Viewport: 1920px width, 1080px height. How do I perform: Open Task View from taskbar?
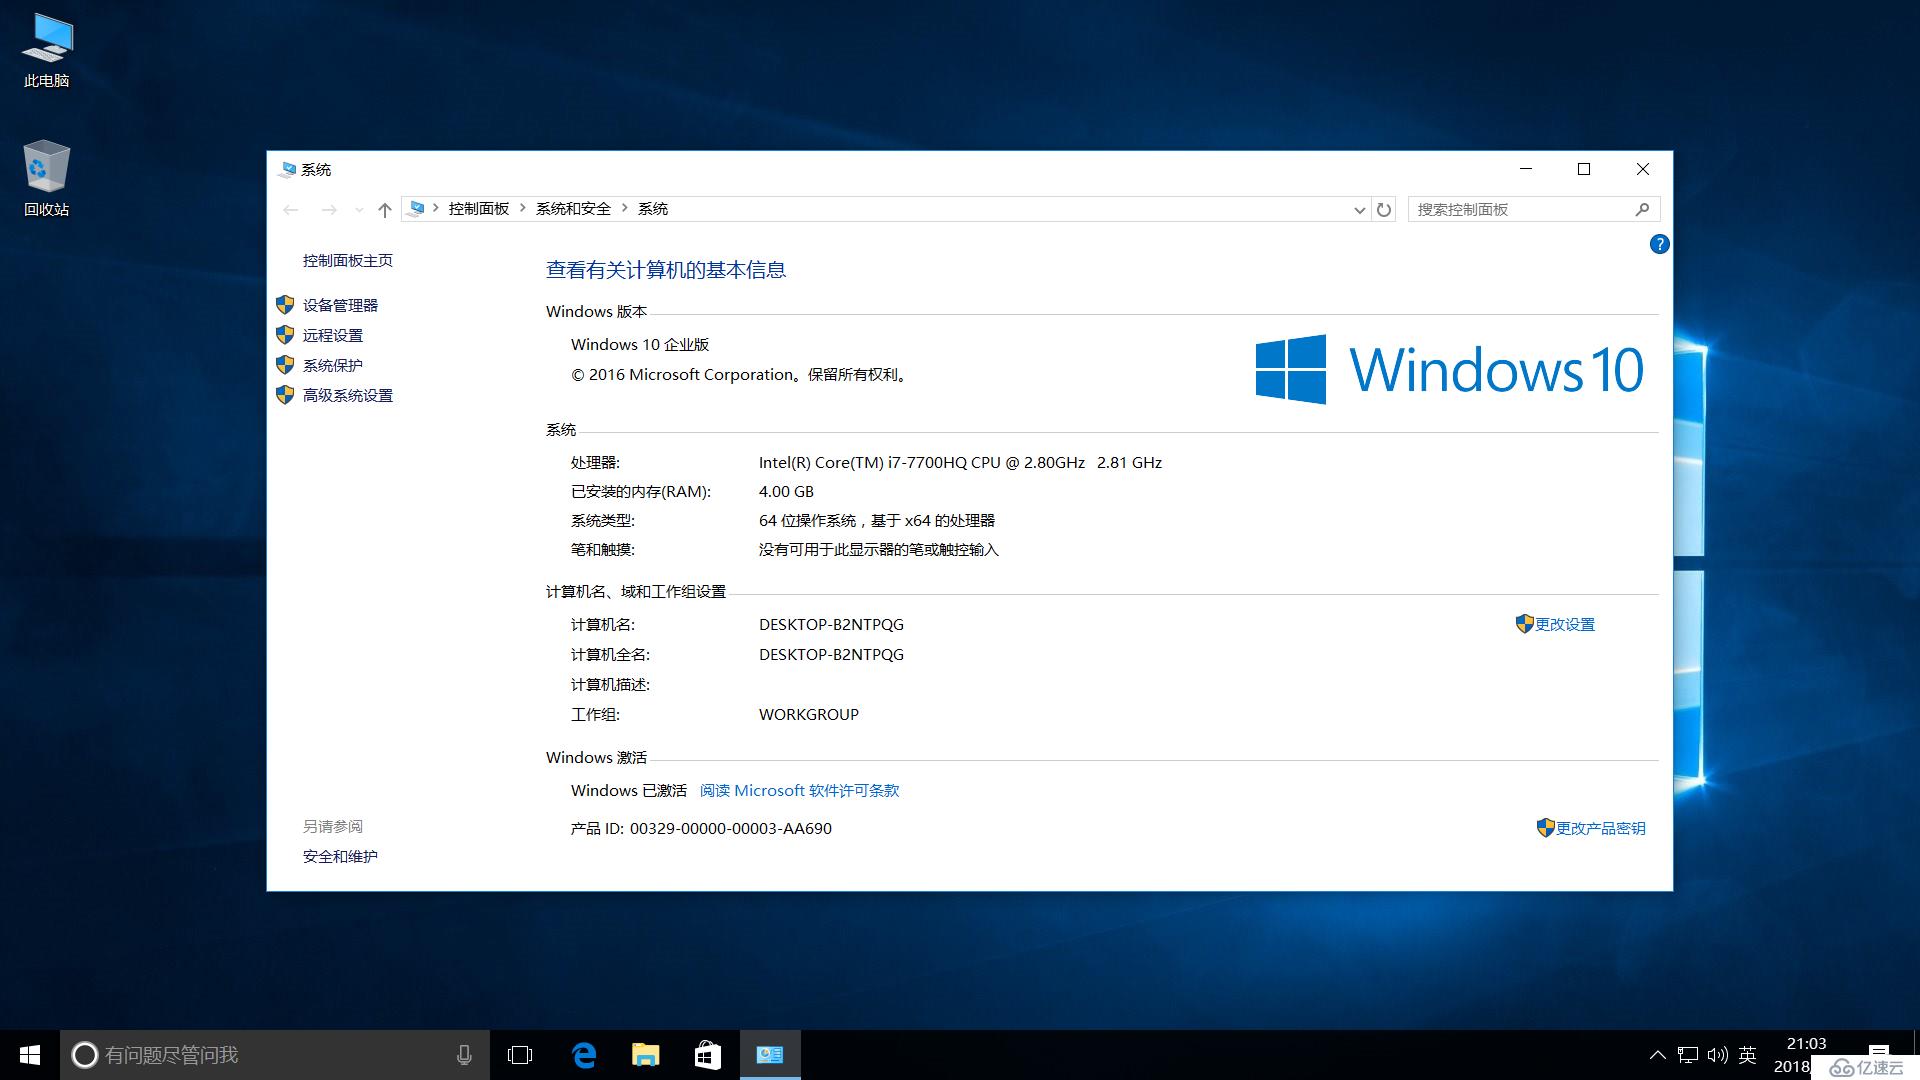point(520,1055)
